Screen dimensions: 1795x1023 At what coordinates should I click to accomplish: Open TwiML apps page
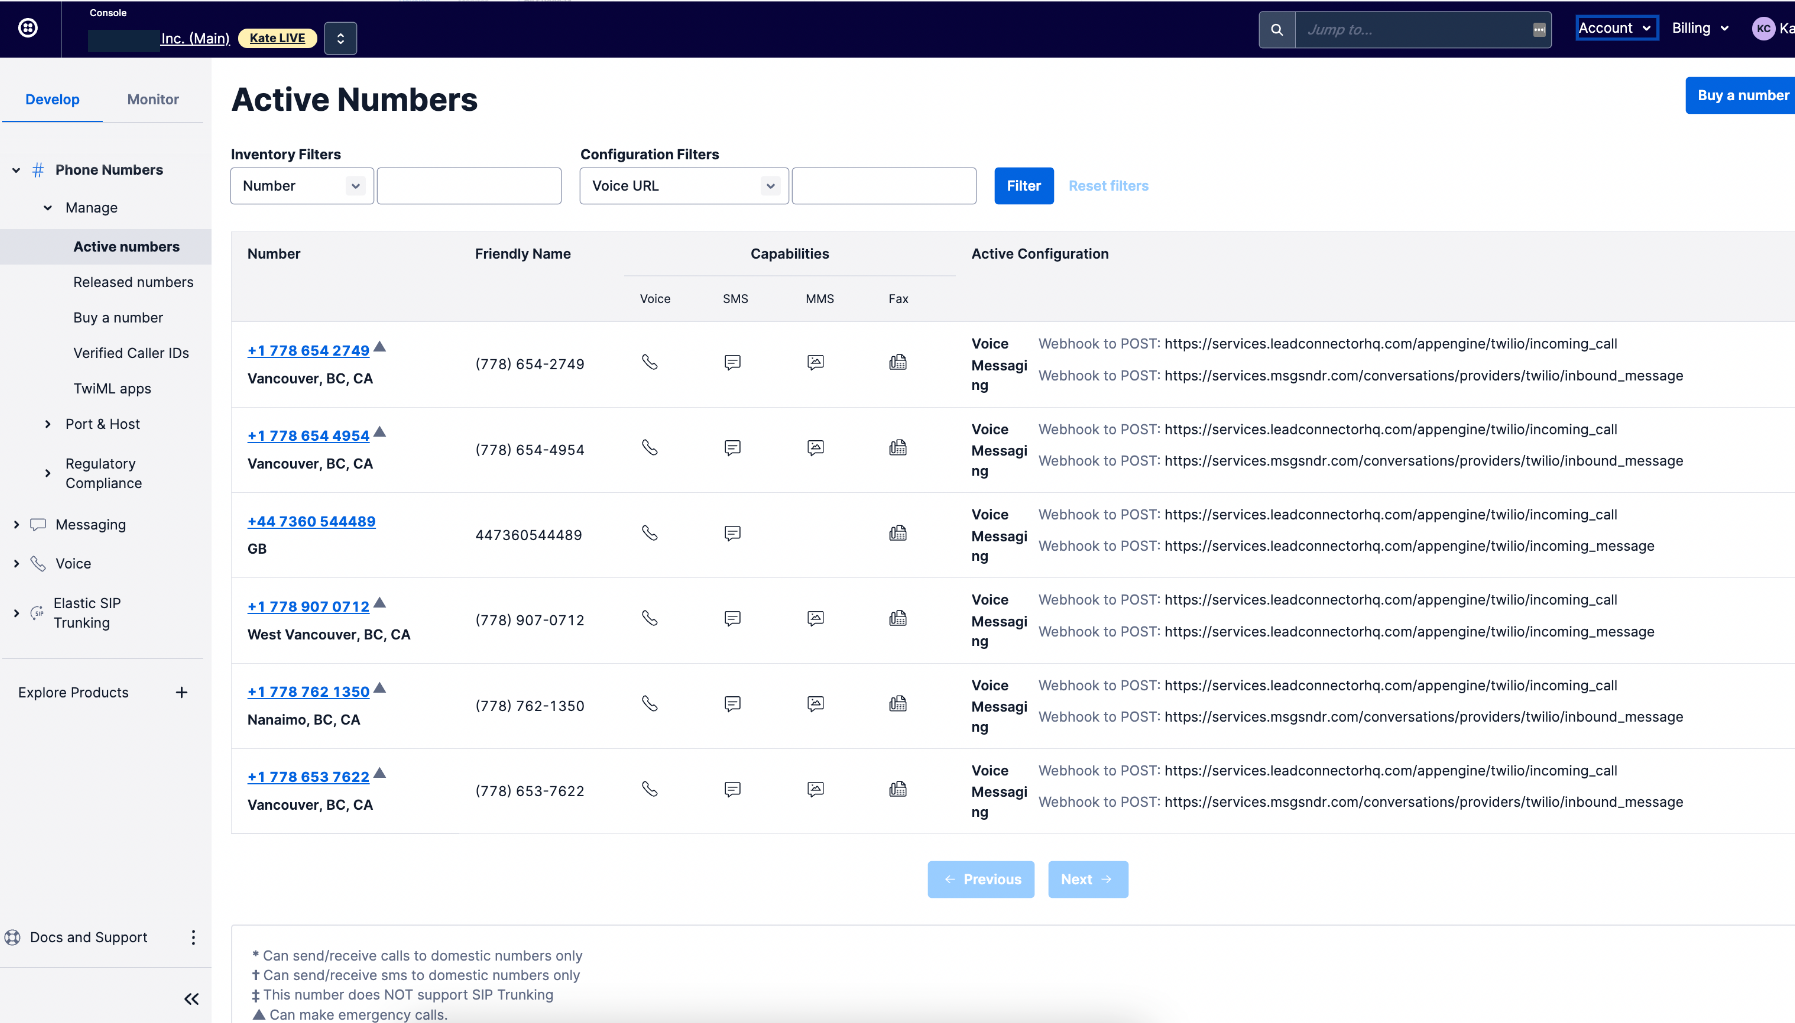coord(112,389)
